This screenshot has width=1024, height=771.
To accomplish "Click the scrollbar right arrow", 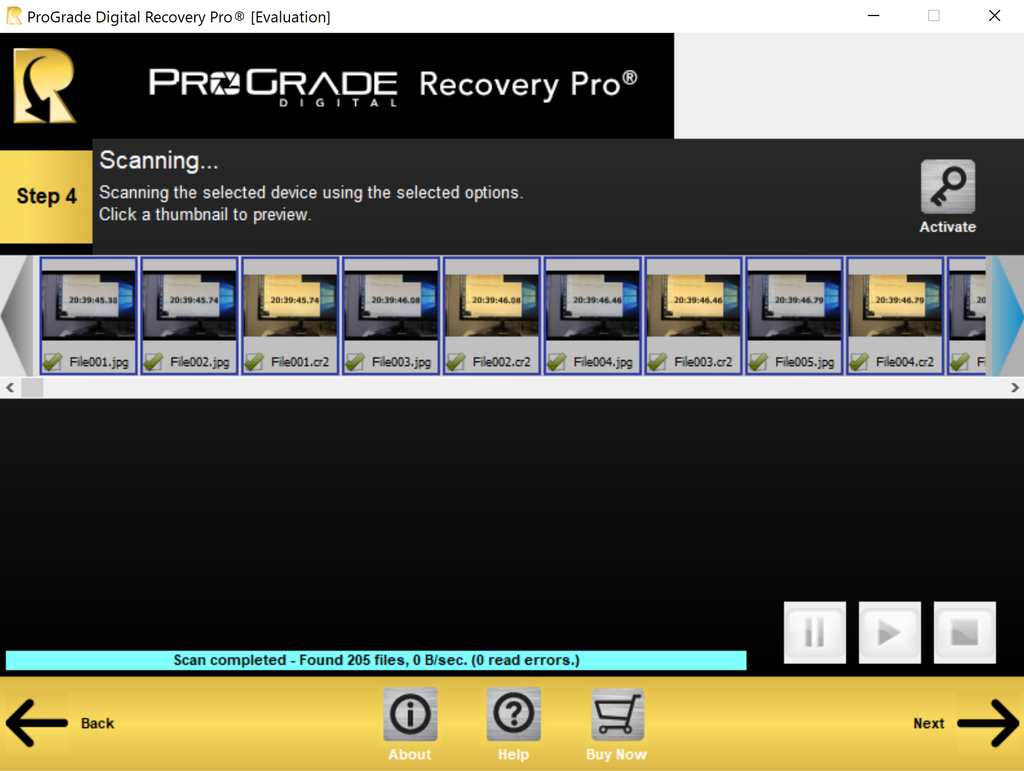I will (x=1014, y=387).
